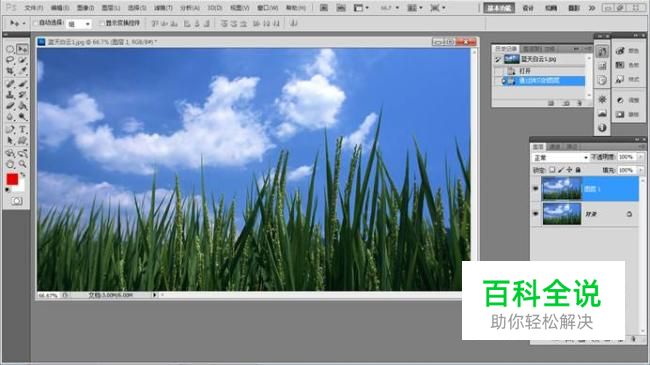This screenshot has height=365, width=650.
Task: Select the Pen tool
Action: point(10,129)
